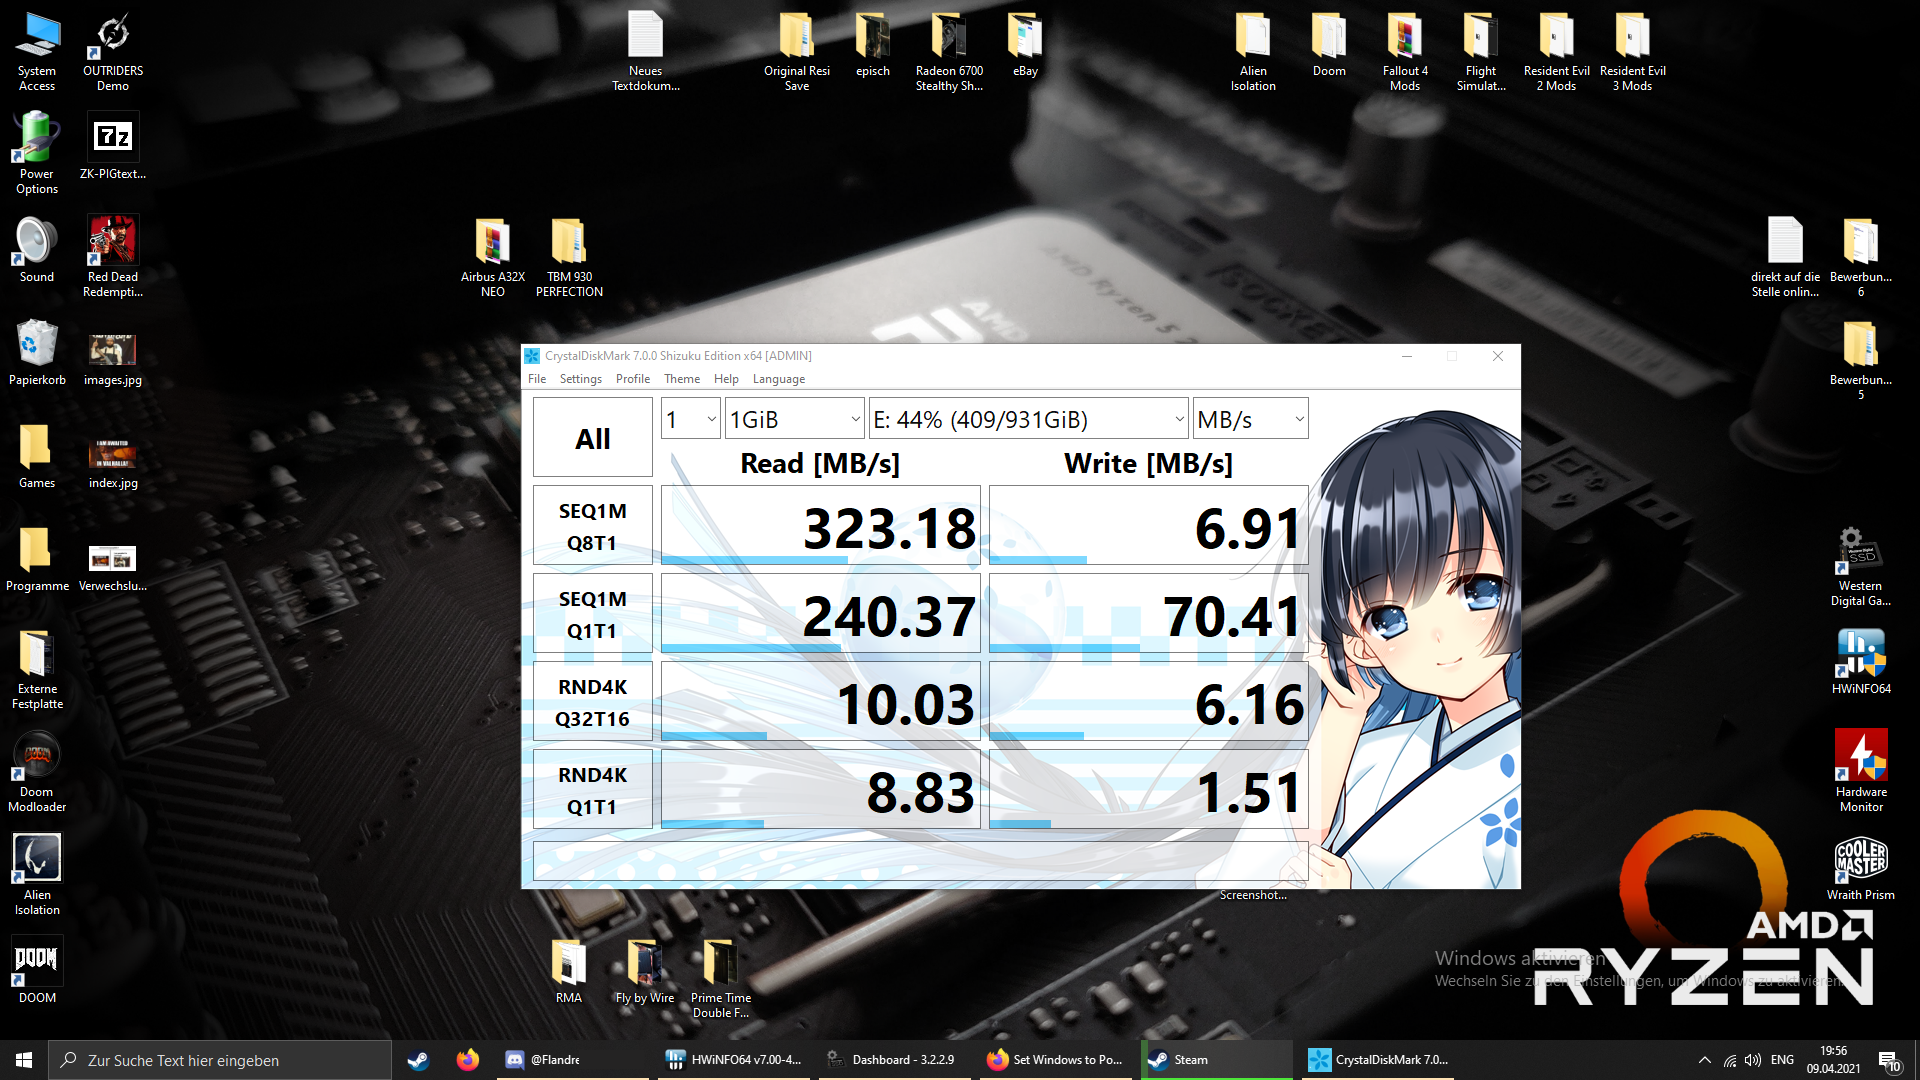Run the SEQ1M Q8T1 test

click(x=592, y=526)
